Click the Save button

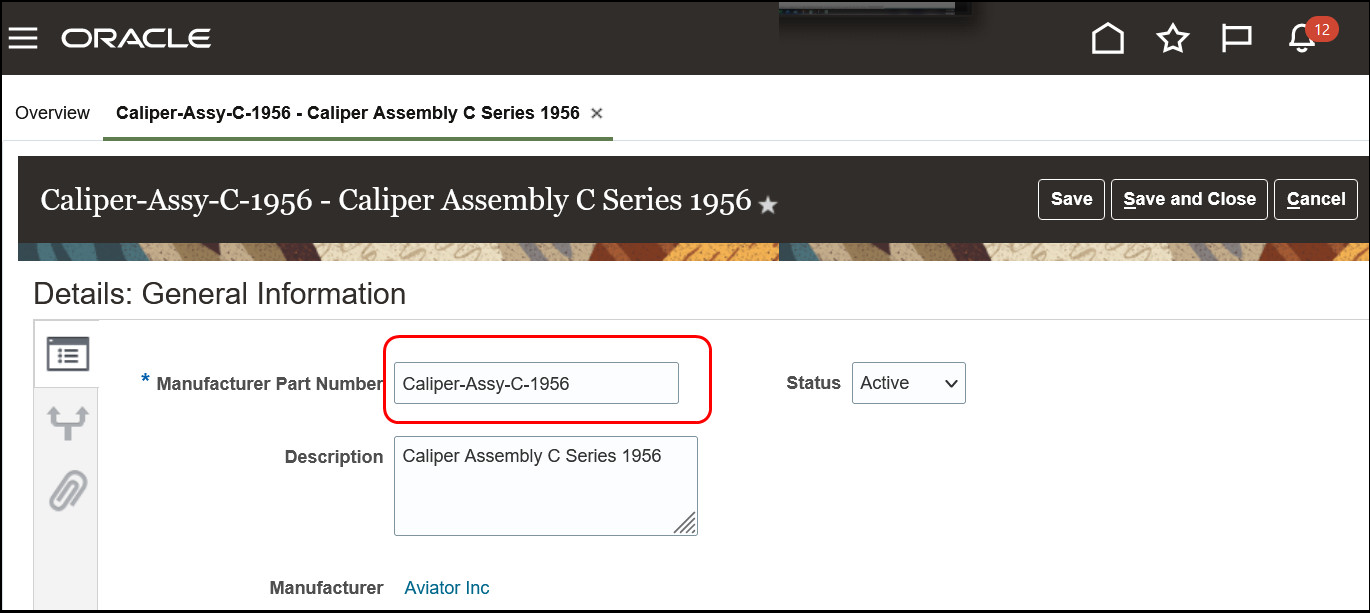click(x=1071, y=199)
